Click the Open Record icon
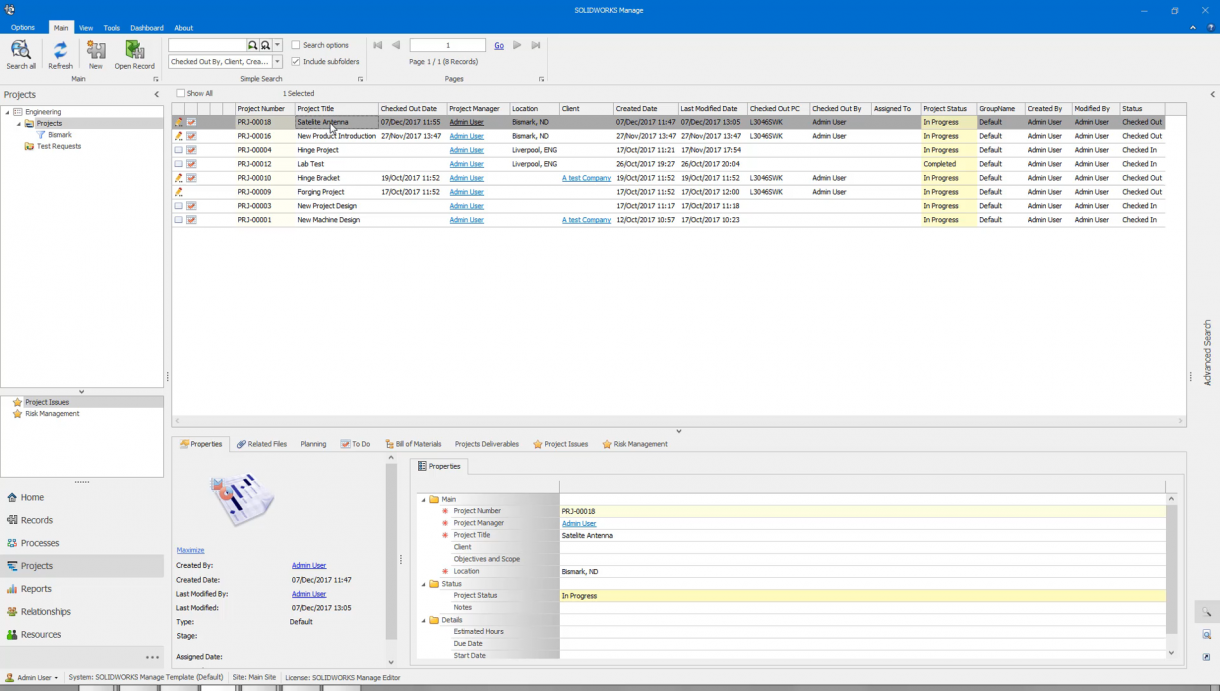Viewport: 1220px width, 691px height. pos(134,50)
